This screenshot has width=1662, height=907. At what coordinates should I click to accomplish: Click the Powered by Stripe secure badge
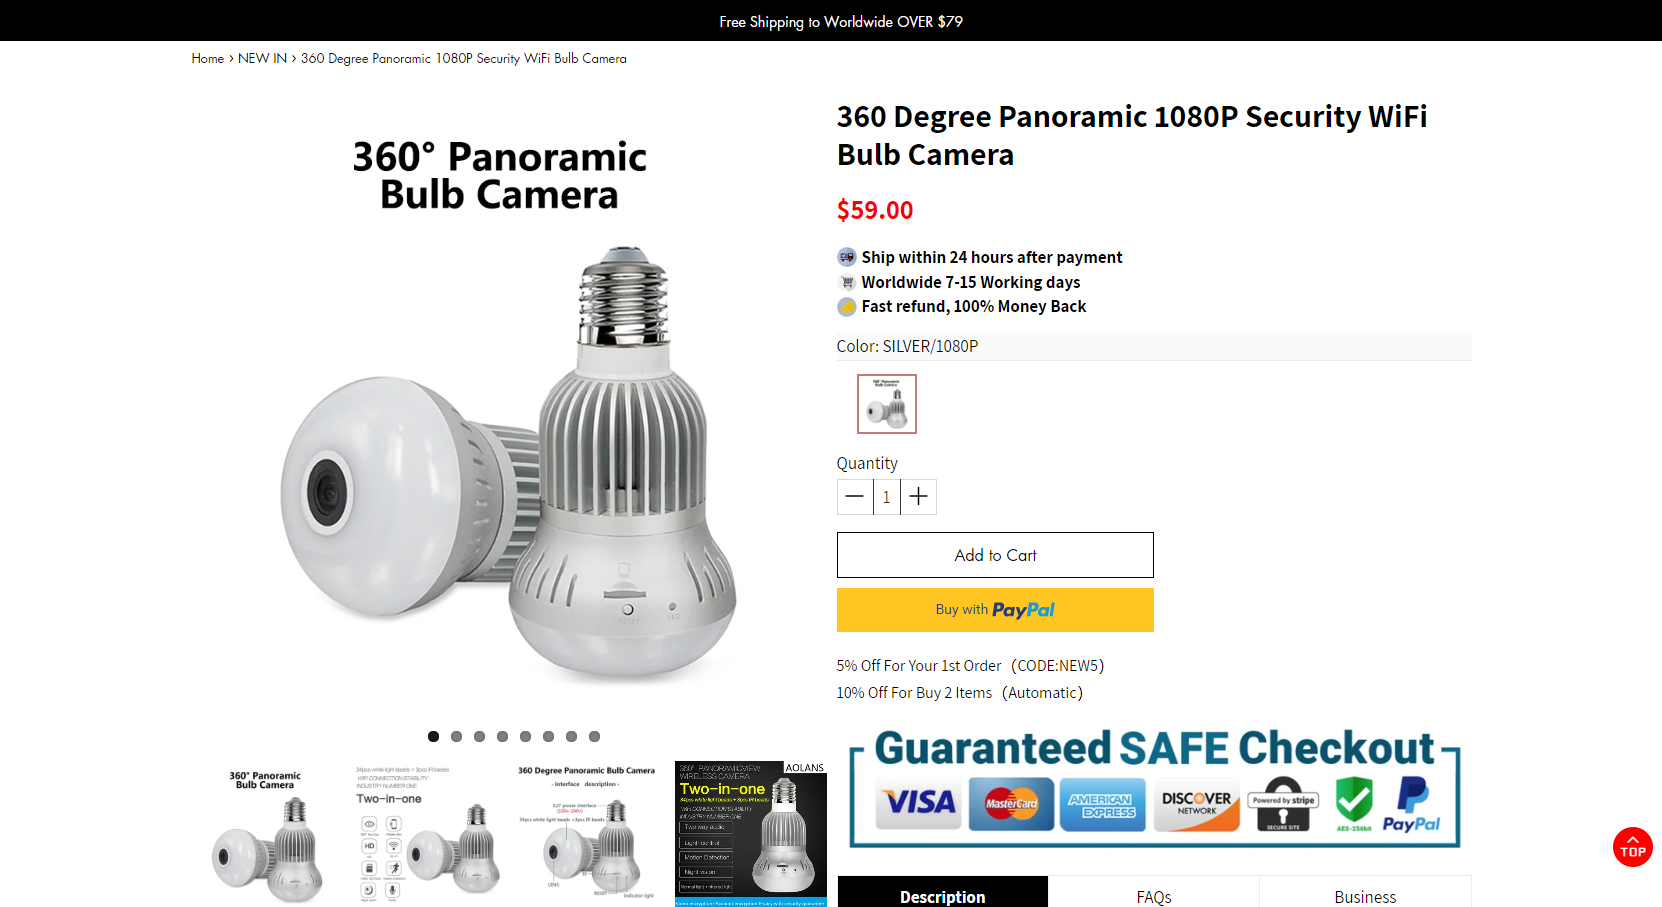(1284, 803)
